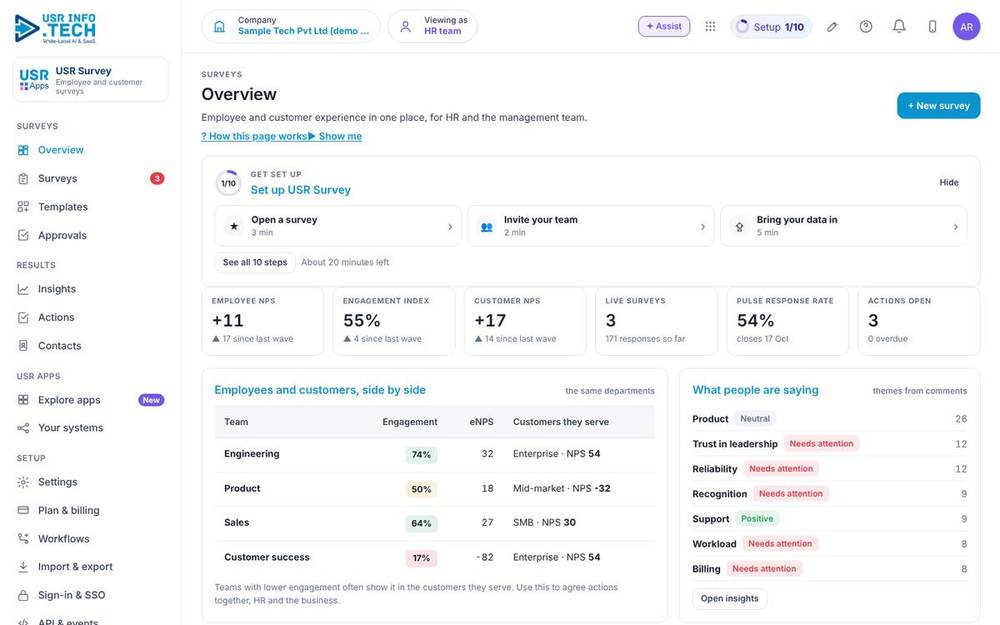This screenshot has width=1000, height=625.
Task: Open the USR Survey app card
Action: click(x=91, y=80)
